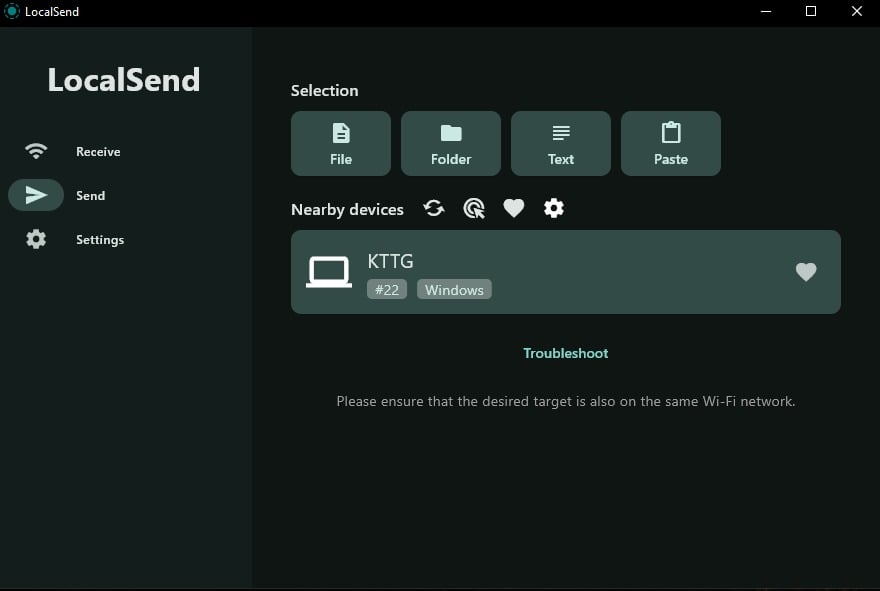Click the Selection heading
The width and height of the screenshot is (880, 591).
(x=324, y=90)
